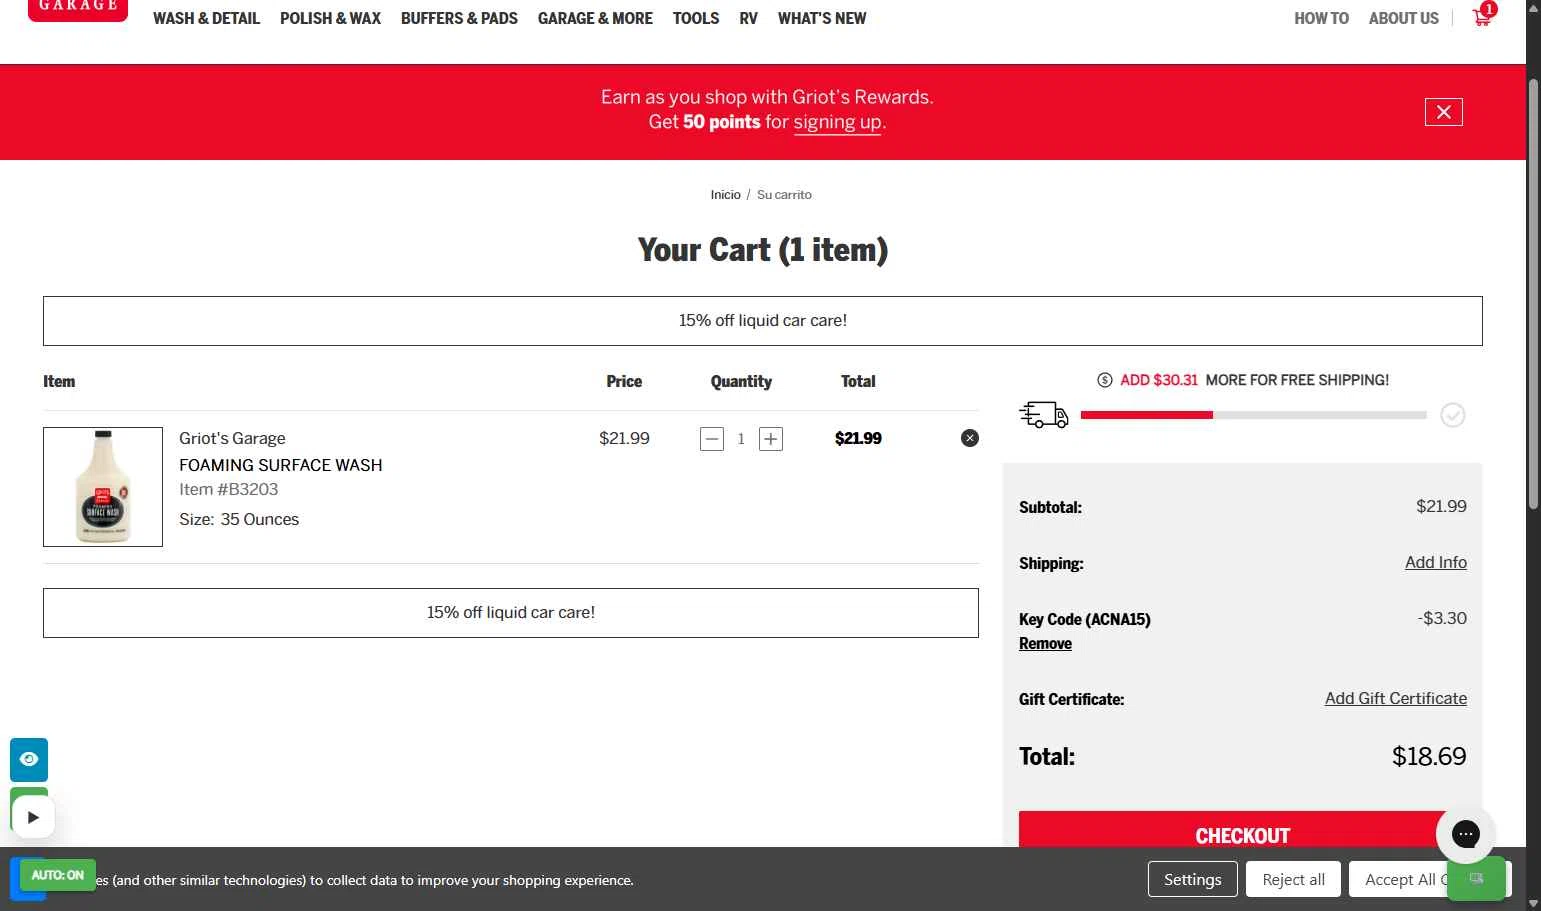Open the shopping cart icon in header
This screenshot has height=911, width=1541.
1483,16
